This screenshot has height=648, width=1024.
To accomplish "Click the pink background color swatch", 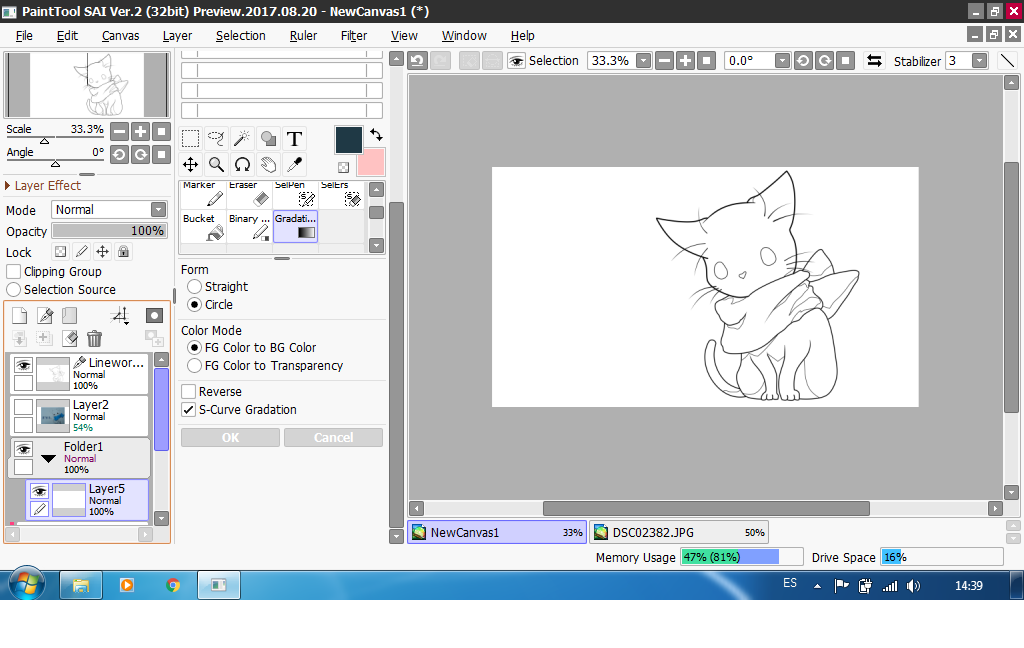I will (371, 162).
